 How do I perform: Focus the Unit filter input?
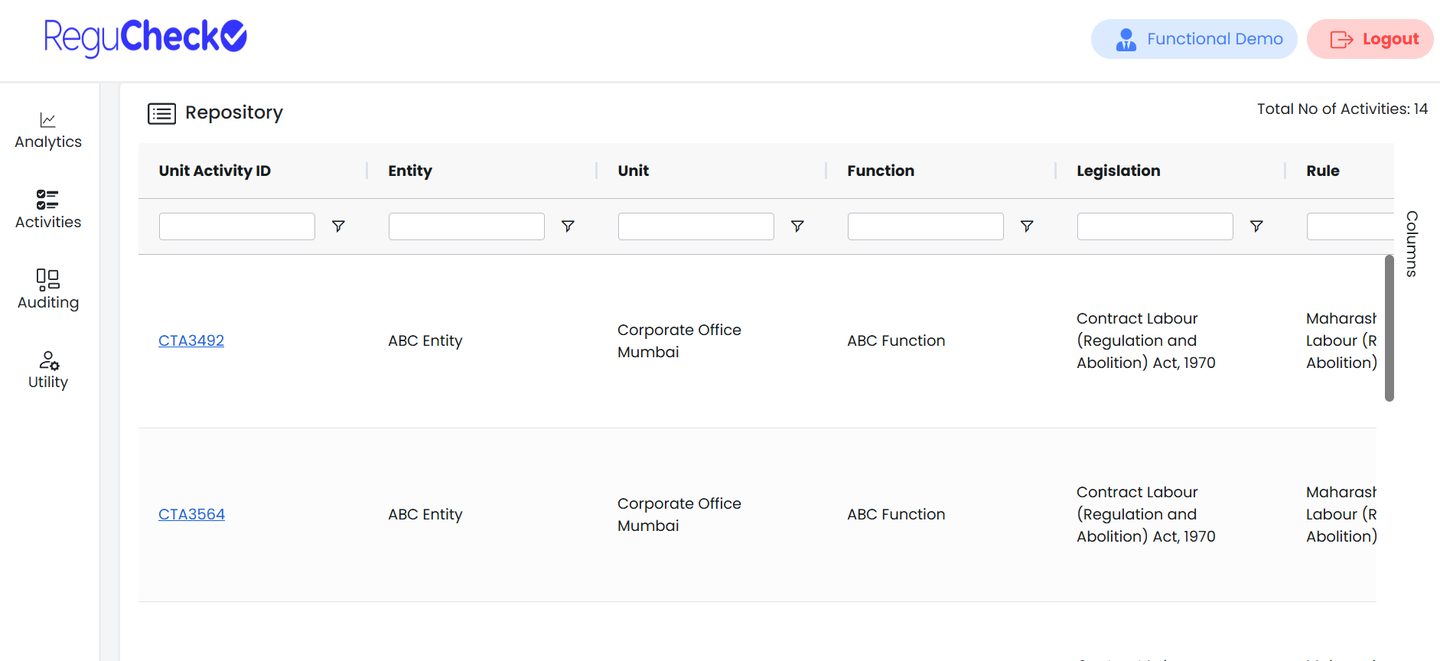[x=696, y=227]
